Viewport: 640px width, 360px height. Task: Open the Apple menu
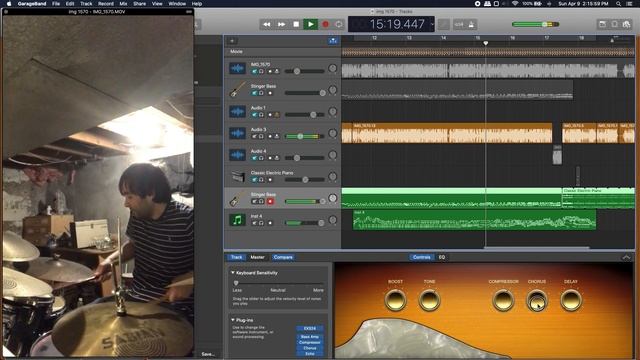(9, 4)
